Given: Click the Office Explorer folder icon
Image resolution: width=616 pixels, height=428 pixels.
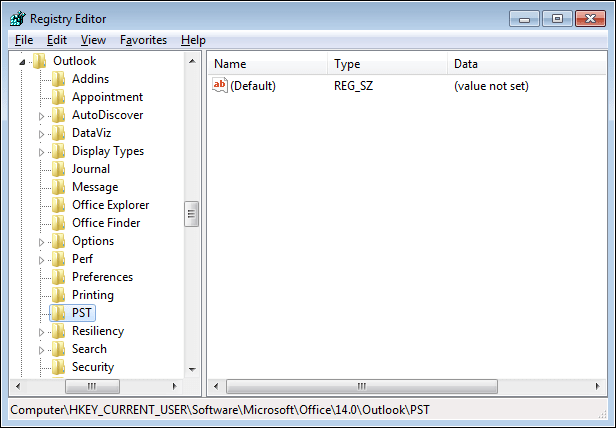Looking at the screenshot, I should (x=59, y=205).
